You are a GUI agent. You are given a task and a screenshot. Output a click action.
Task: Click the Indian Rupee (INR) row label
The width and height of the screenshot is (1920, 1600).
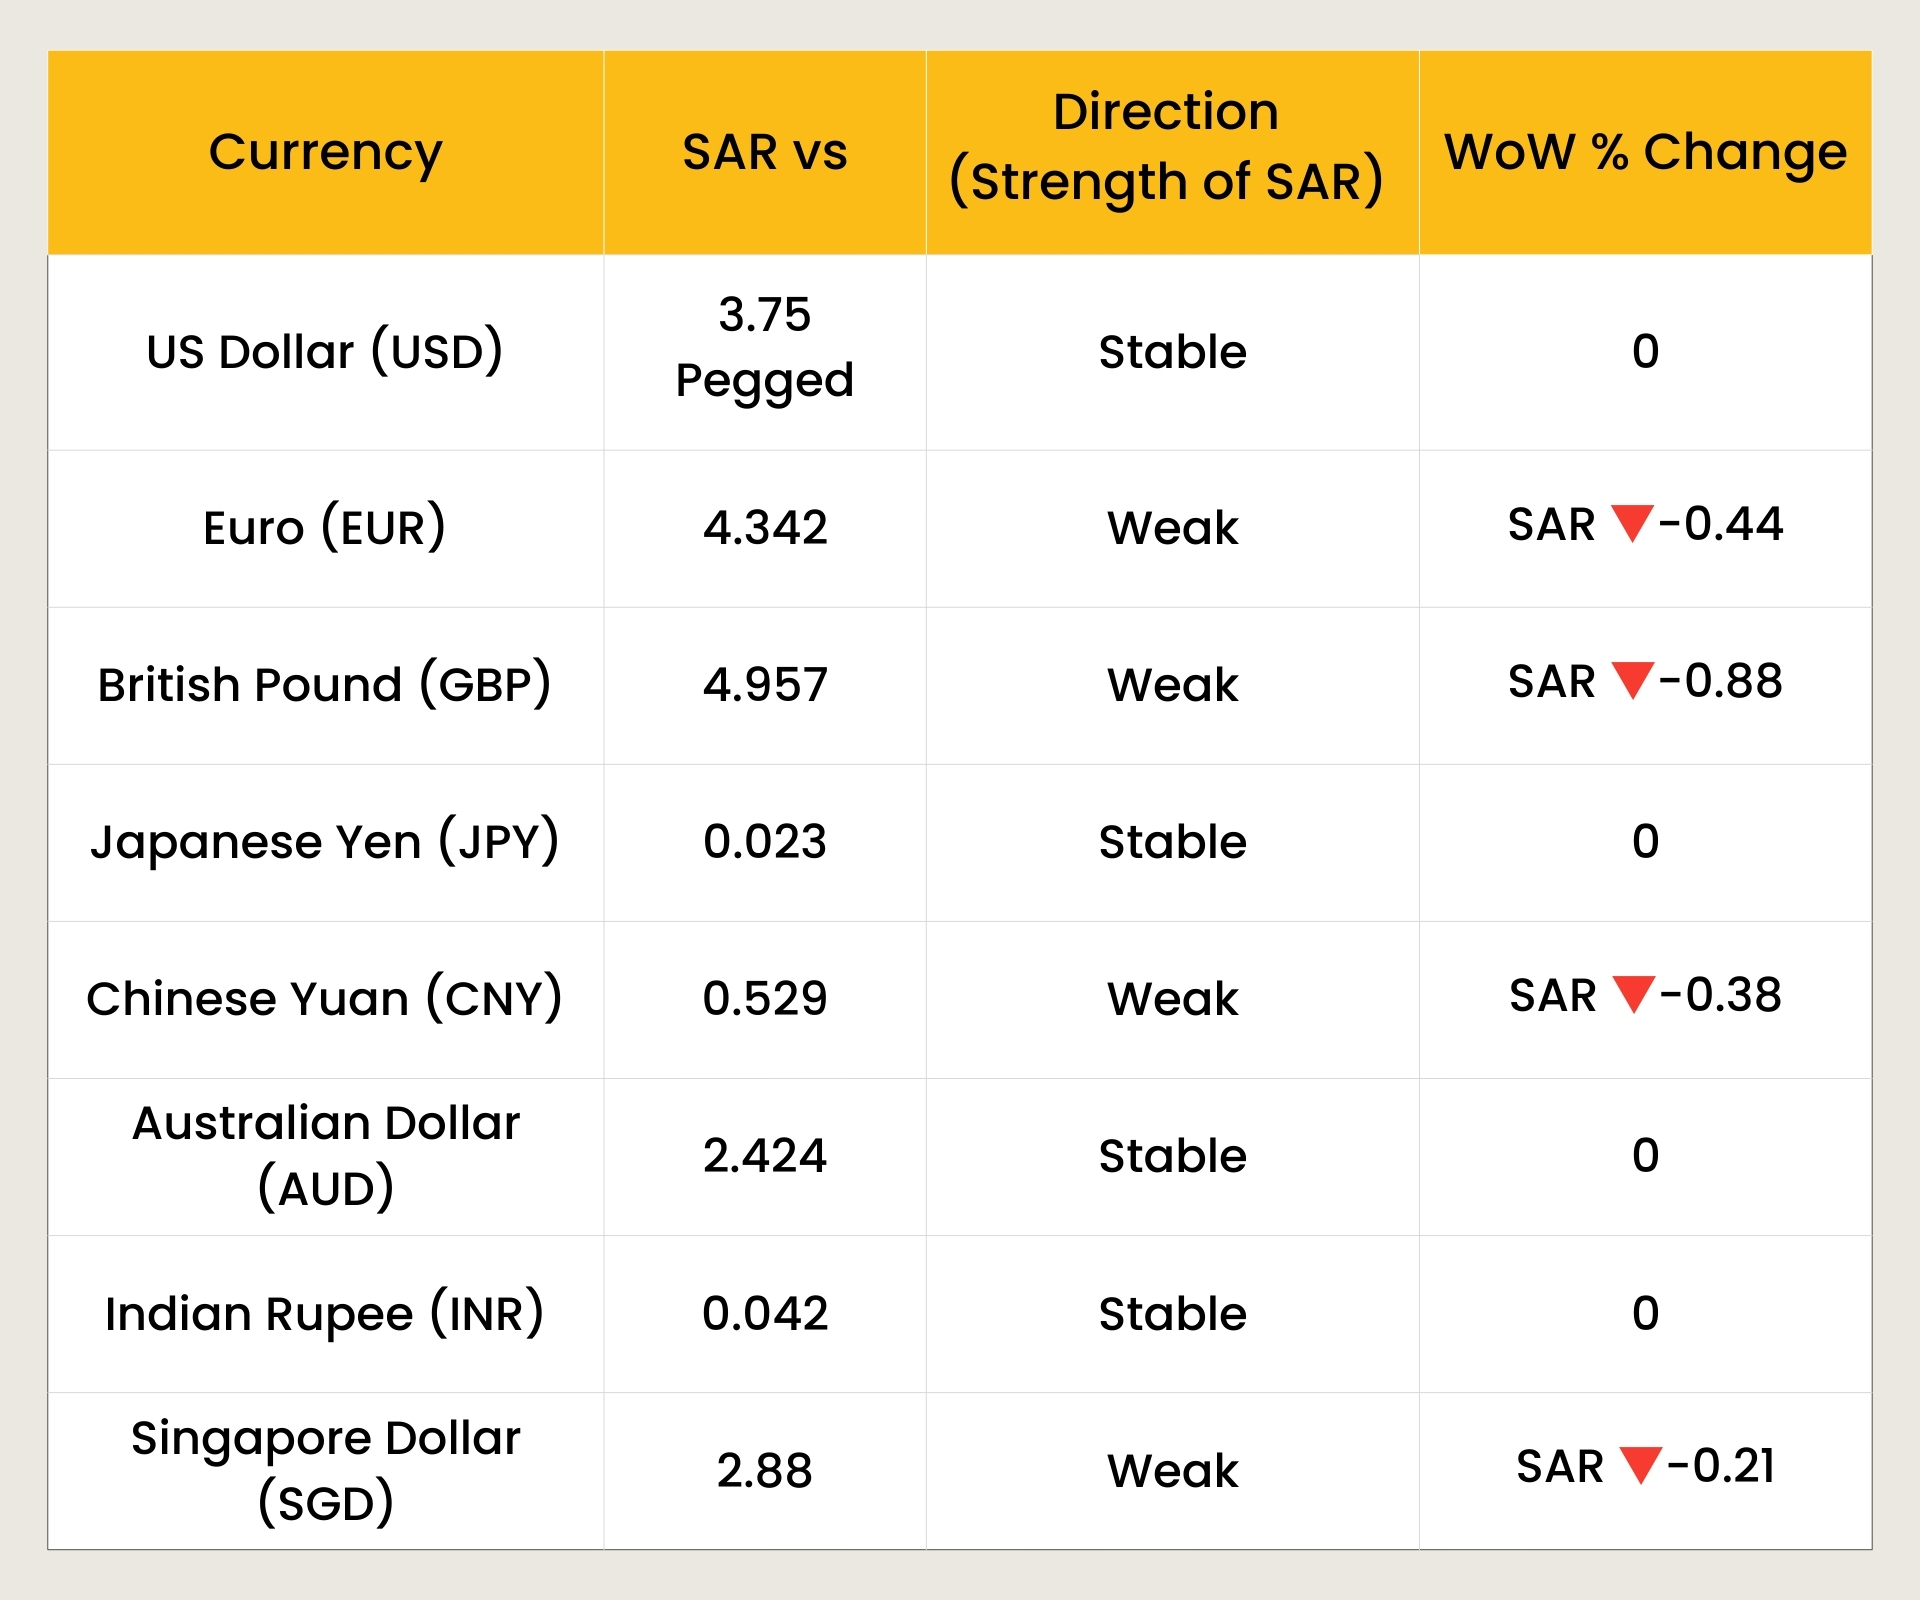pos(323,1313)
